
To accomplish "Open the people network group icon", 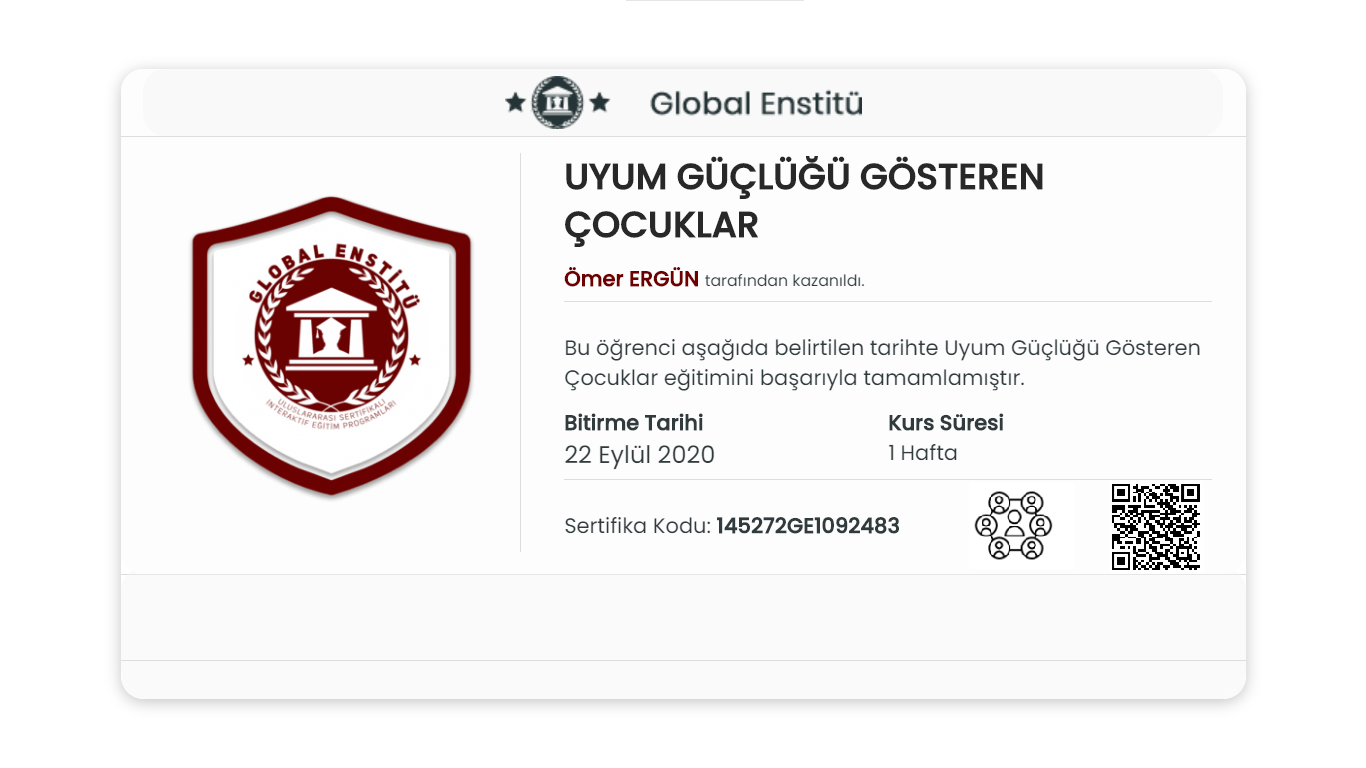I will [1013, 526].
